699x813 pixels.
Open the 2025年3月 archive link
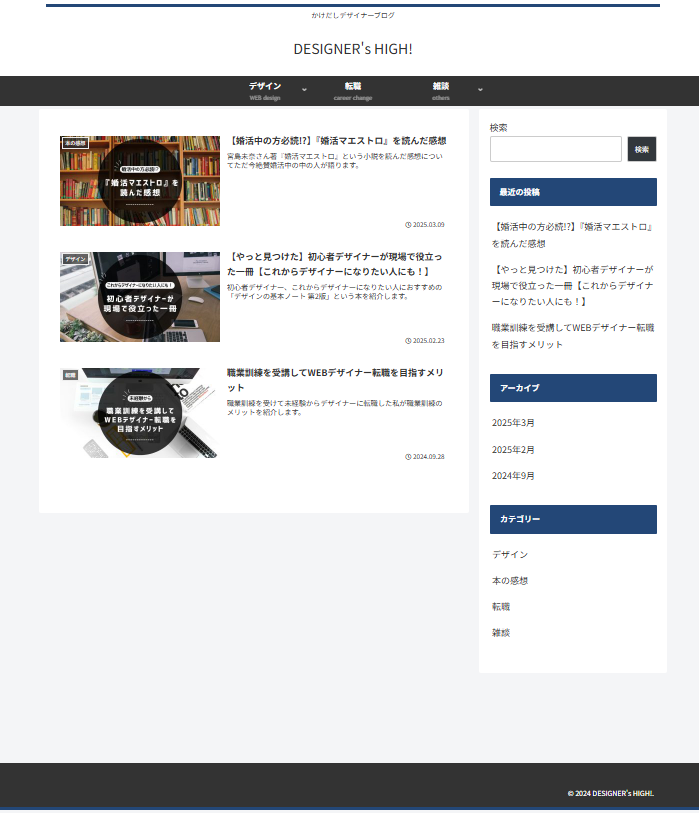tap(512, 423)
